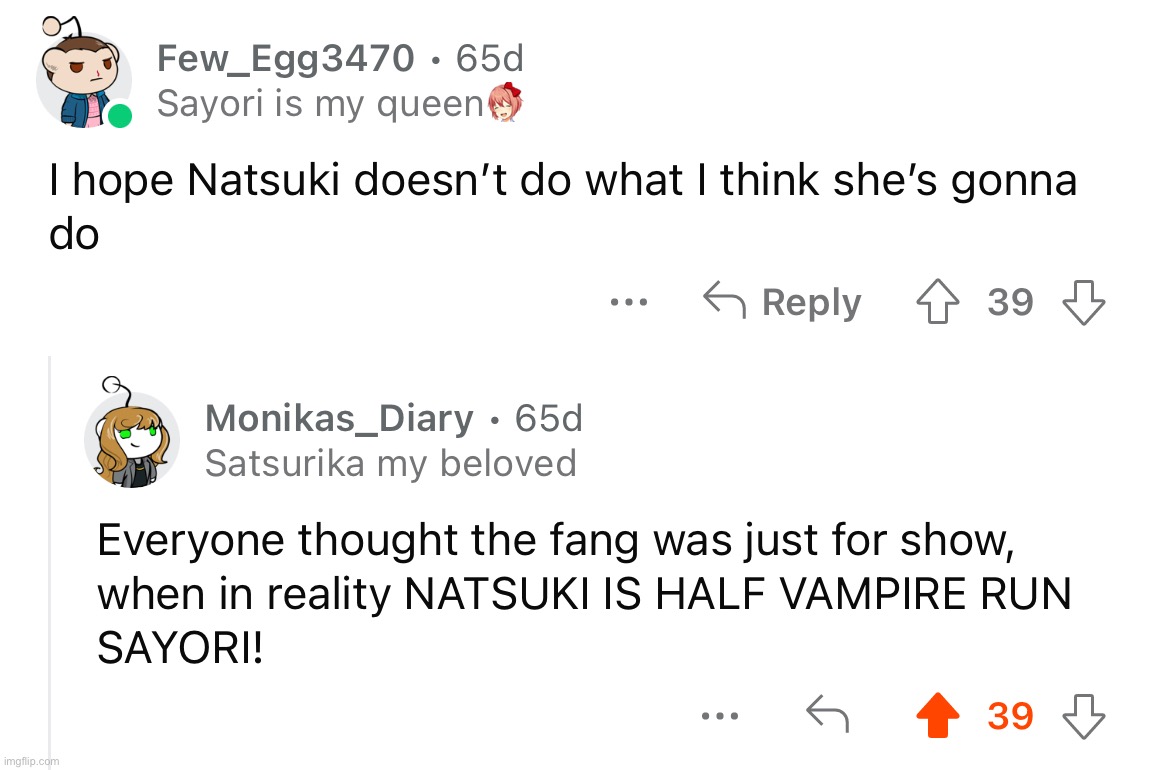
Task: Open the Few_Egg3470 username profile link
Action: tap(285, 59)
